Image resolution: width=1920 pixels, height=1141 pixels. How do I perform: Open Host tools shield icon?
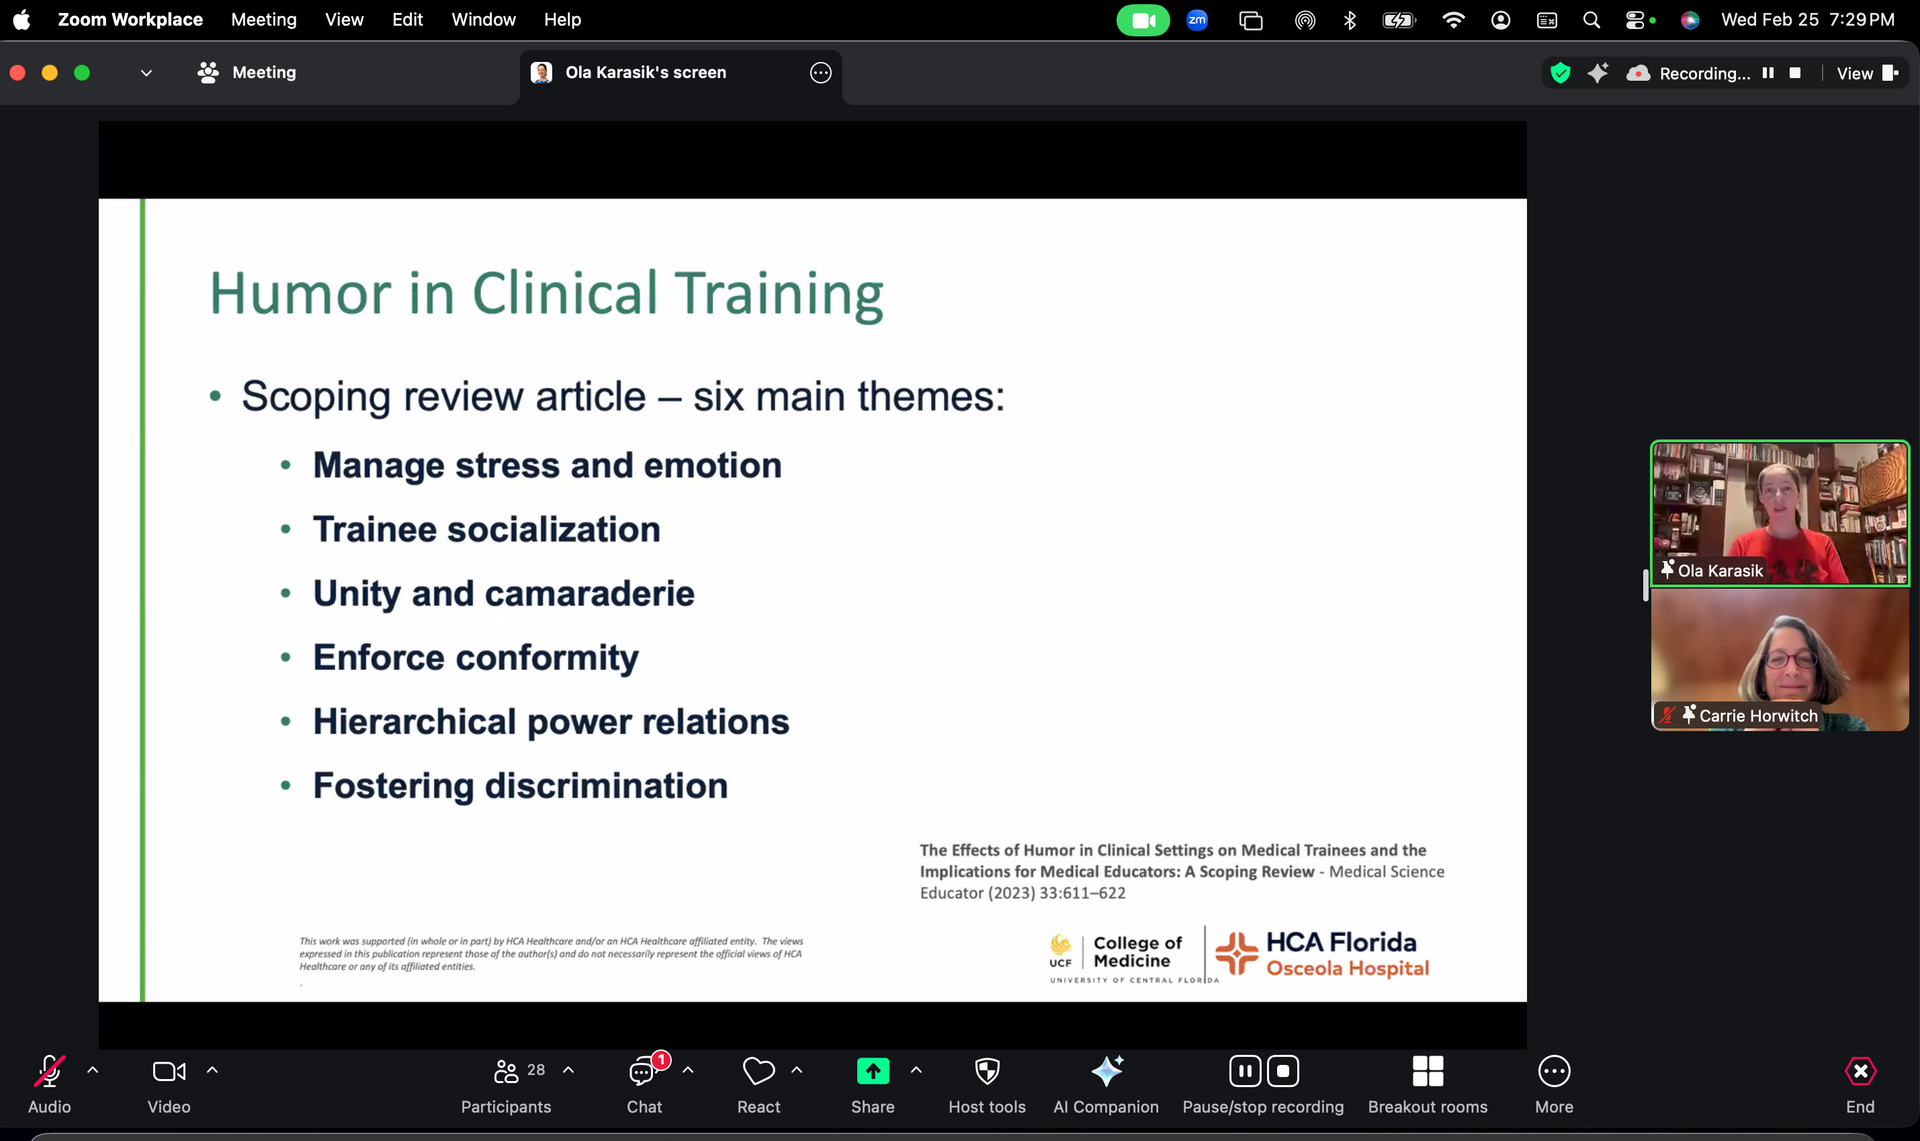coord(986,1072)
